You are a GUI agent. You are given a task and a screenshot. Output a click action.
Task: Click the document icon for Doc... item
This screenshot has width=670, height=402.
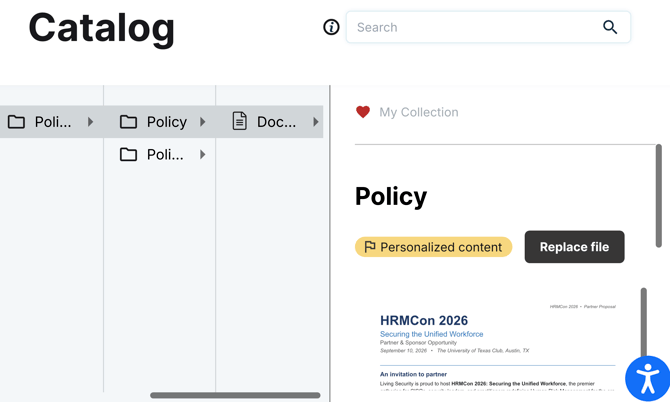(240, 121)
